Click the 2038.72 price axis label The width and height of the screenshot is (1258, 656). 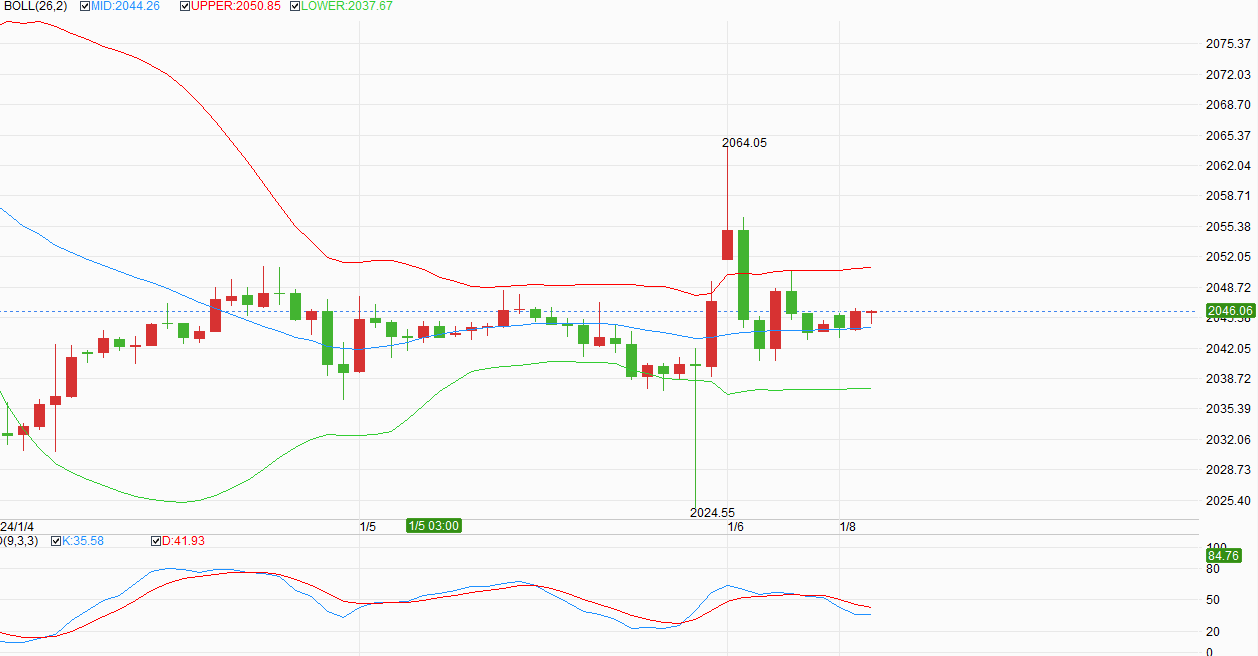click(x=1229, y=379)
